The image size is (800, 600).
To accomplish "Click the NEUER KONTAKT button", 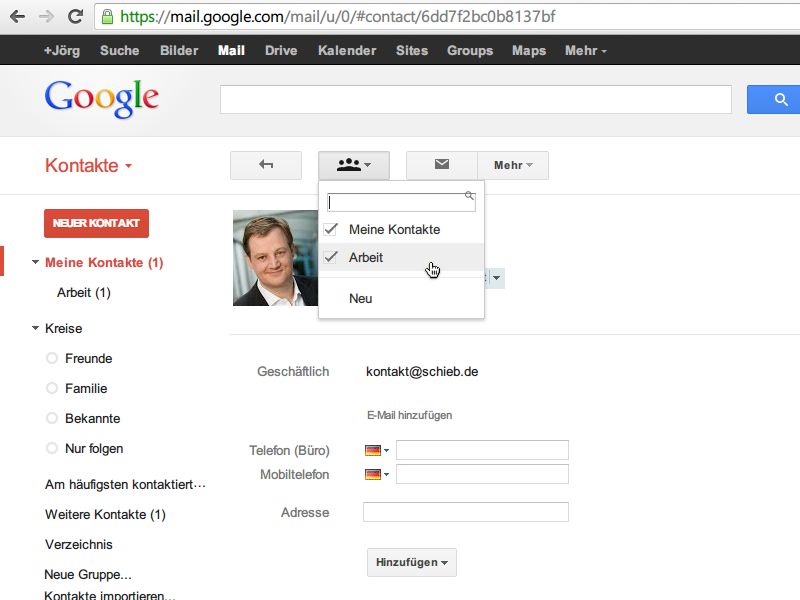I will [x=96, y=223].
